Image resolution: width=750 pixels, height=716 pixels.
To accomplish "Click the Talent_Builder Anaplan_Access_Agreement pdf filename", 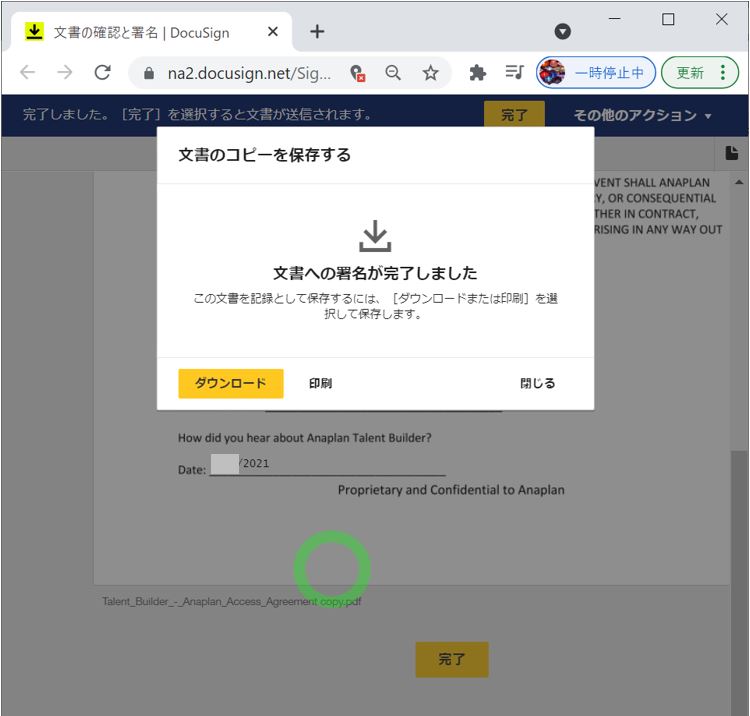I will (x=232, y=602).
